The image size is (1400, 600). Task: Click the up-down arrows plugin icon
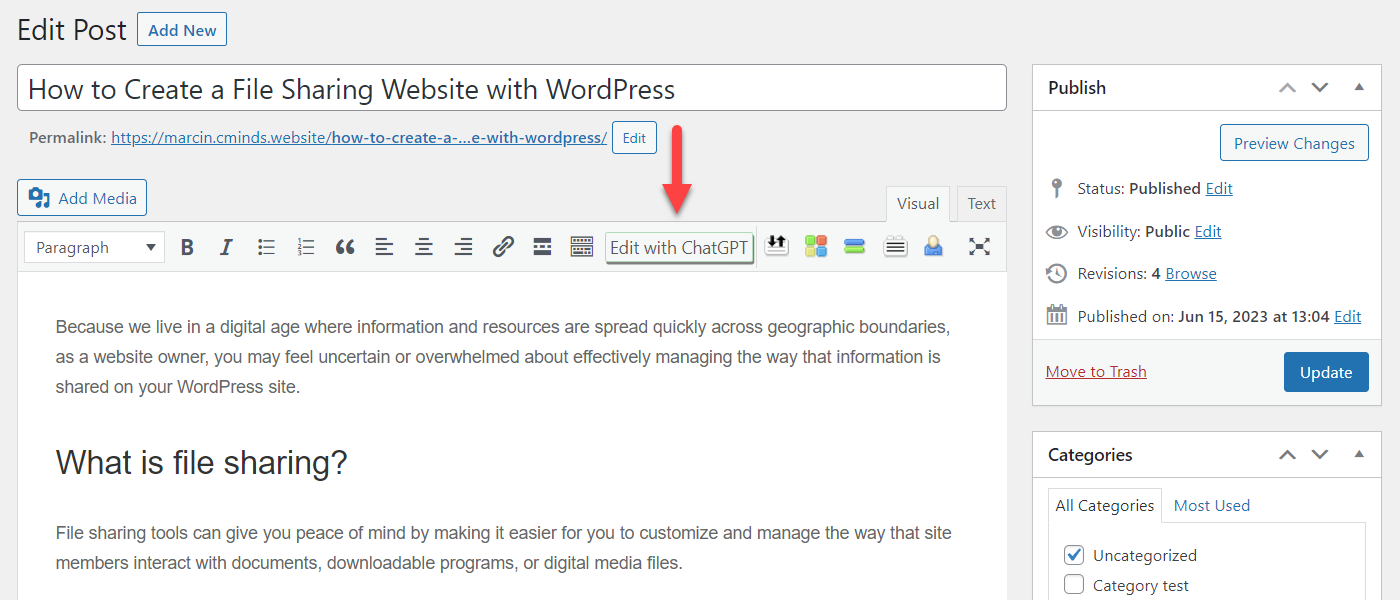pos(777,245)
